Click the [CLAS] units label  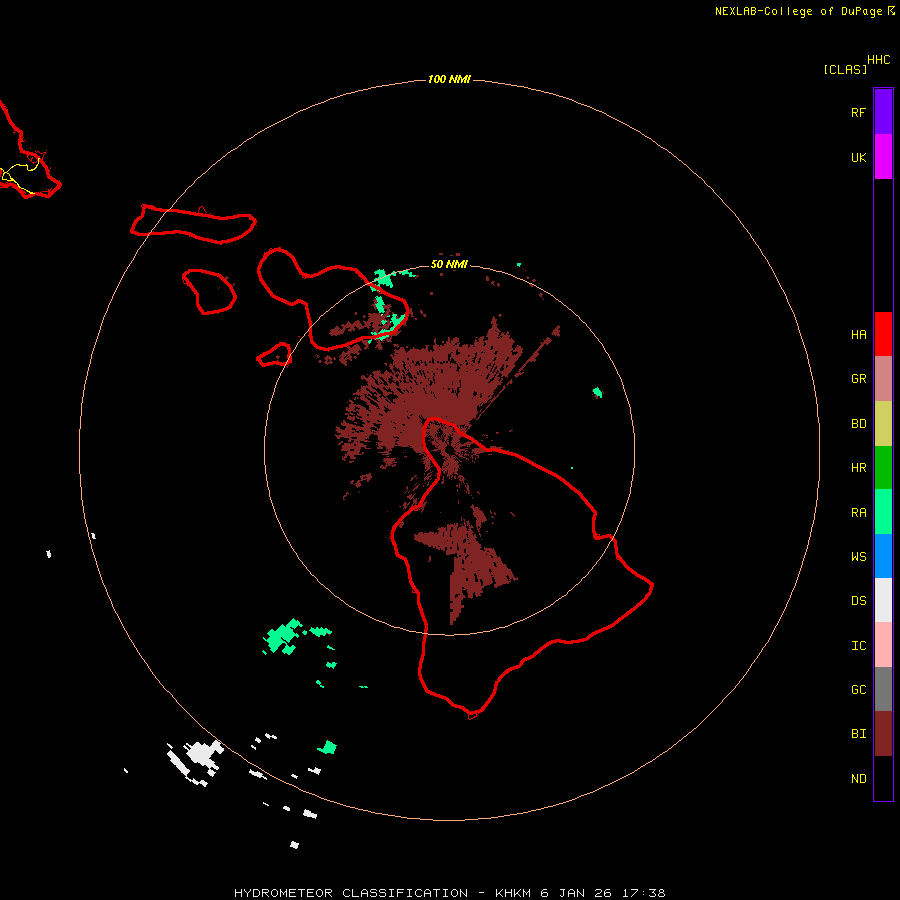click(845, 69)
